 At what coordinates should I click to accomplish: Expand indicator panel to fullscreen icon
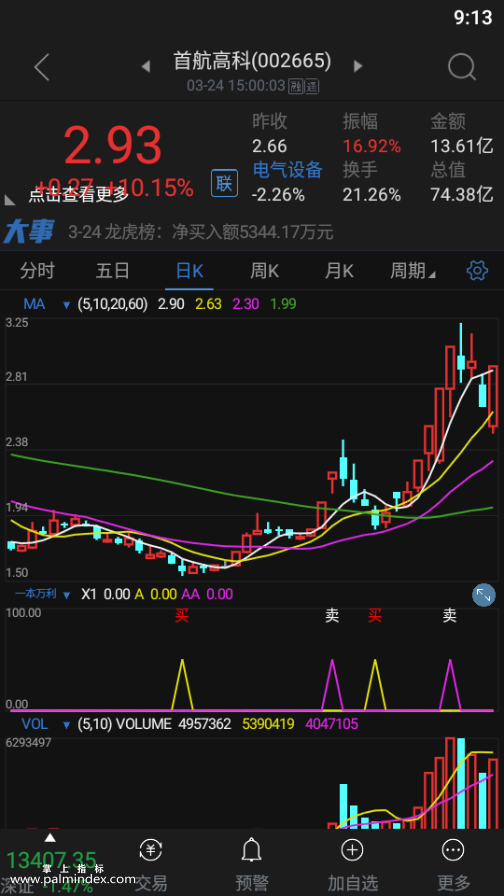click(x=483, y=595)
